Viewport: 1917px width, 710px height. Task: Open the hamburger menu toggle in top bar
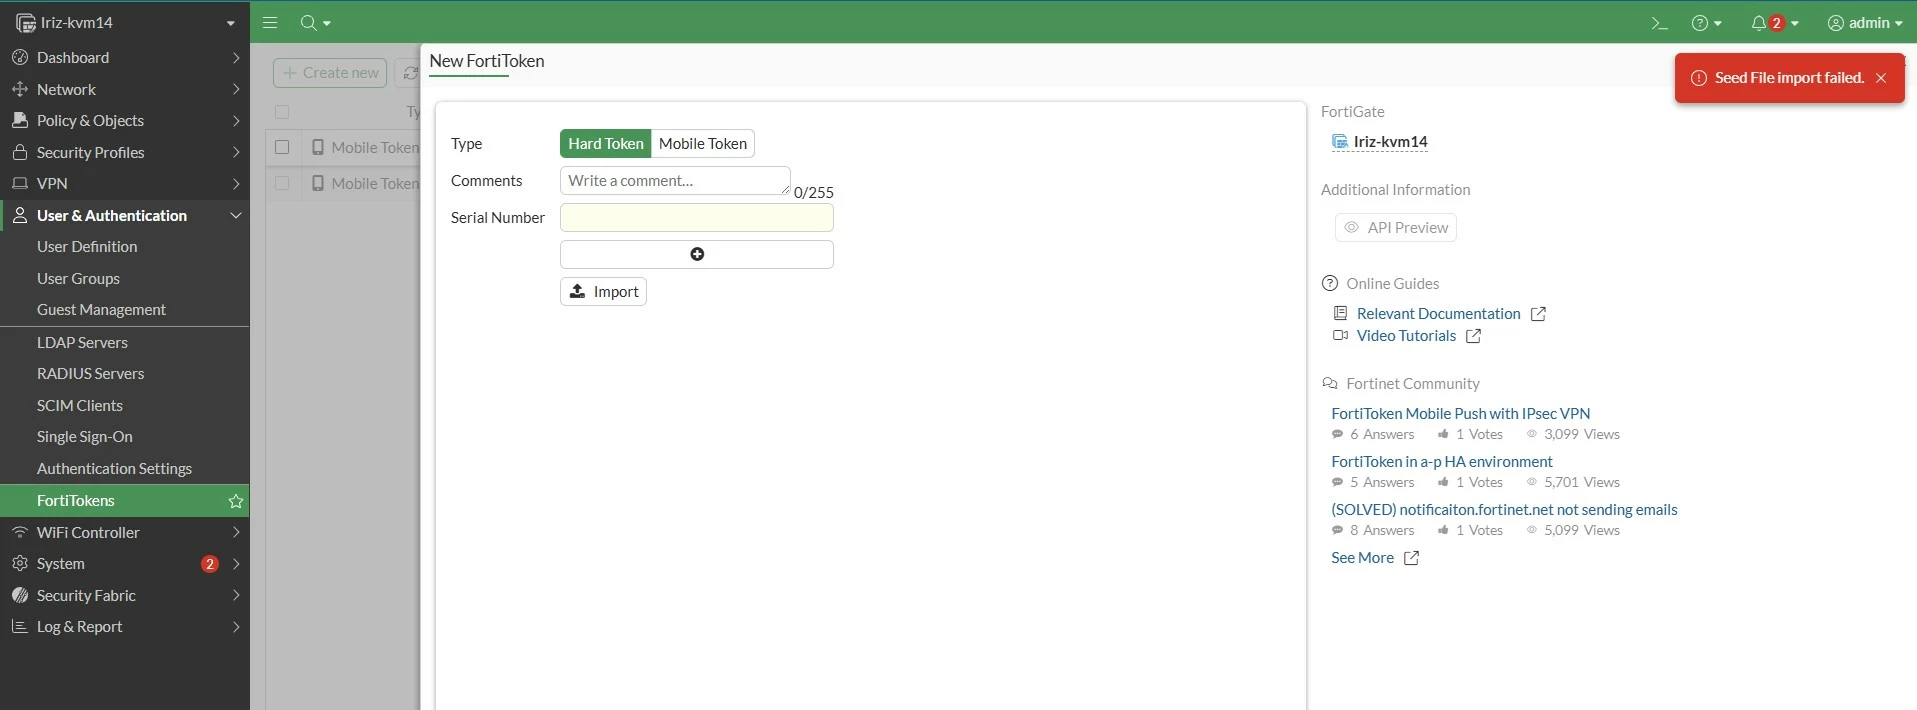pyautogui.click(x=270, y=22)
